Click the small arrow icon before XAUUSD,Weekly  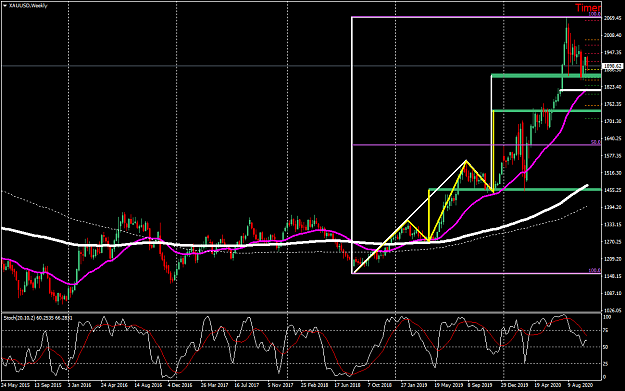(x=5, y=6)
